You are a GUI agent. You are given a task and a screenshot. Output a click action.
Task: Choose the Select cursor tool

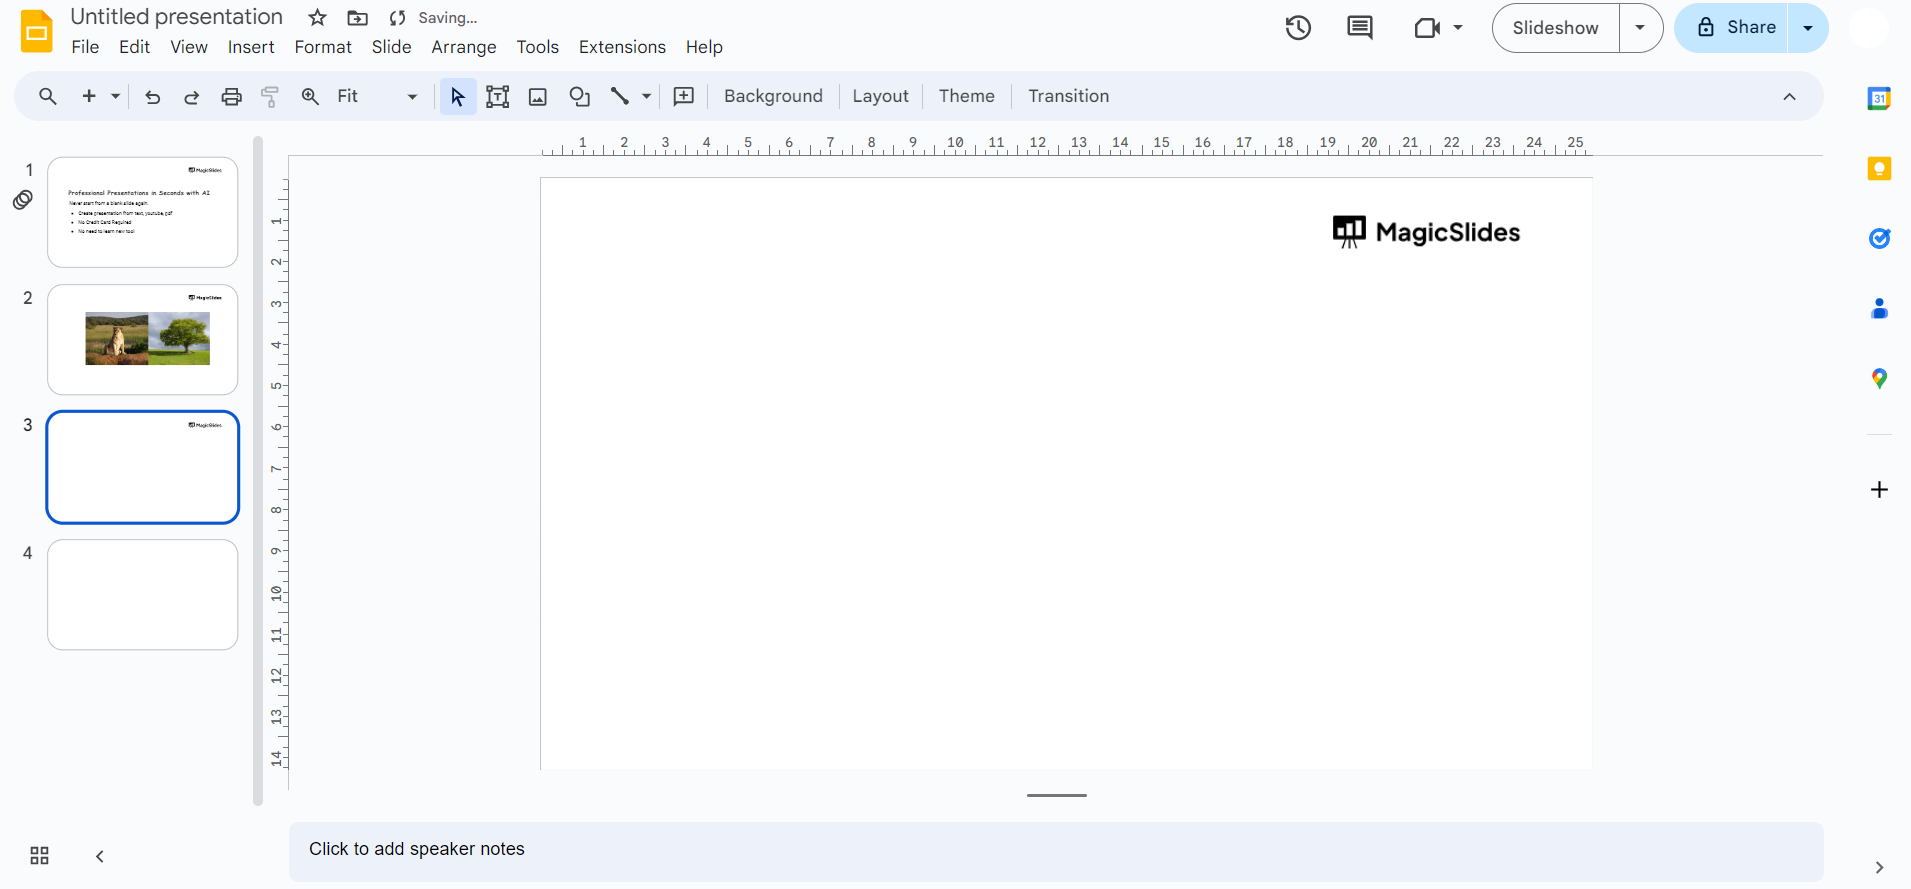458,96
